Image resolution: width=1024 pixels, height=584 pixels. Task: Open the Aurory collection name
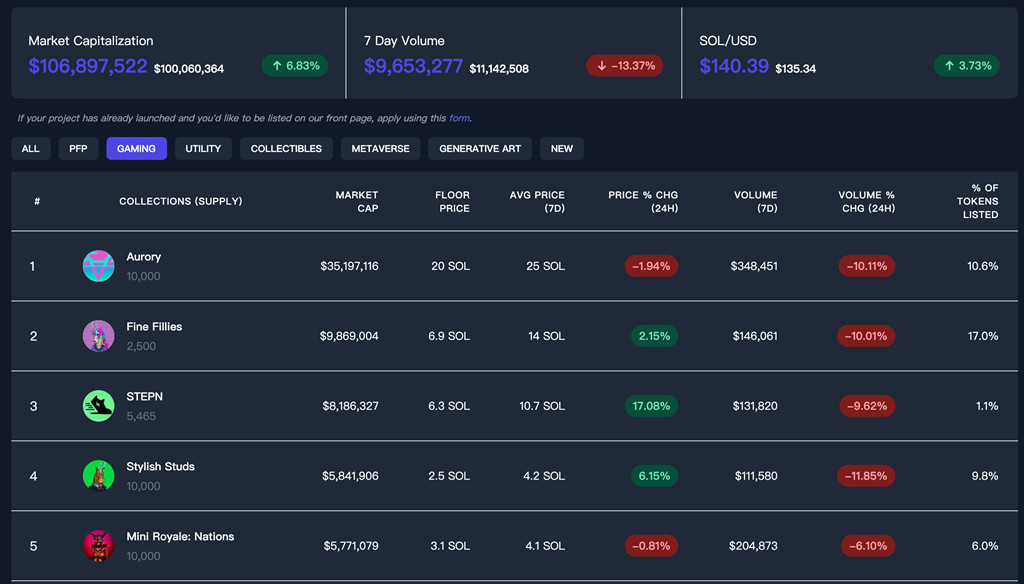[144, 257]
